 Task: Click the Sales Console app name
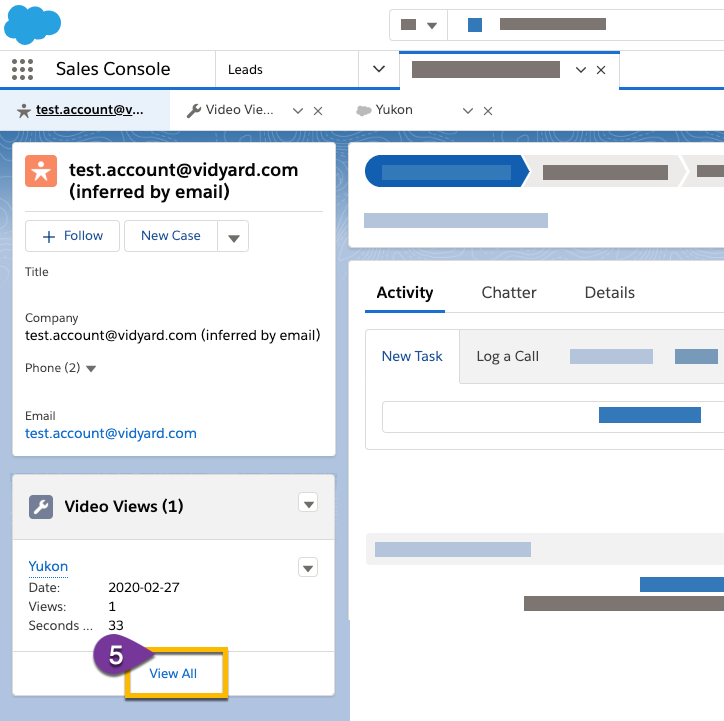coord(113,69)
